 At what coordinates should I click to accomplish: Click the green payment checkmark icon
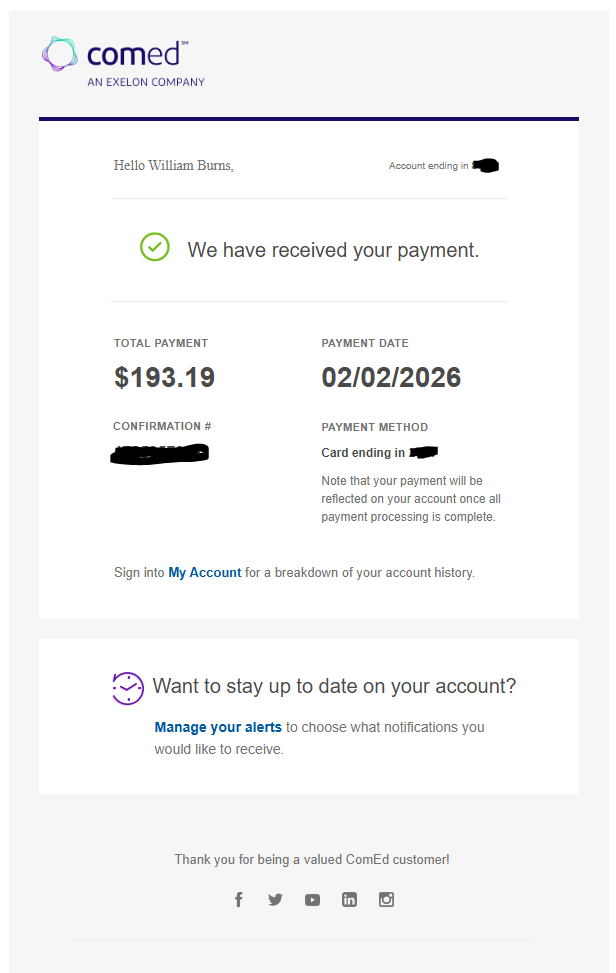tap(154, 247)
